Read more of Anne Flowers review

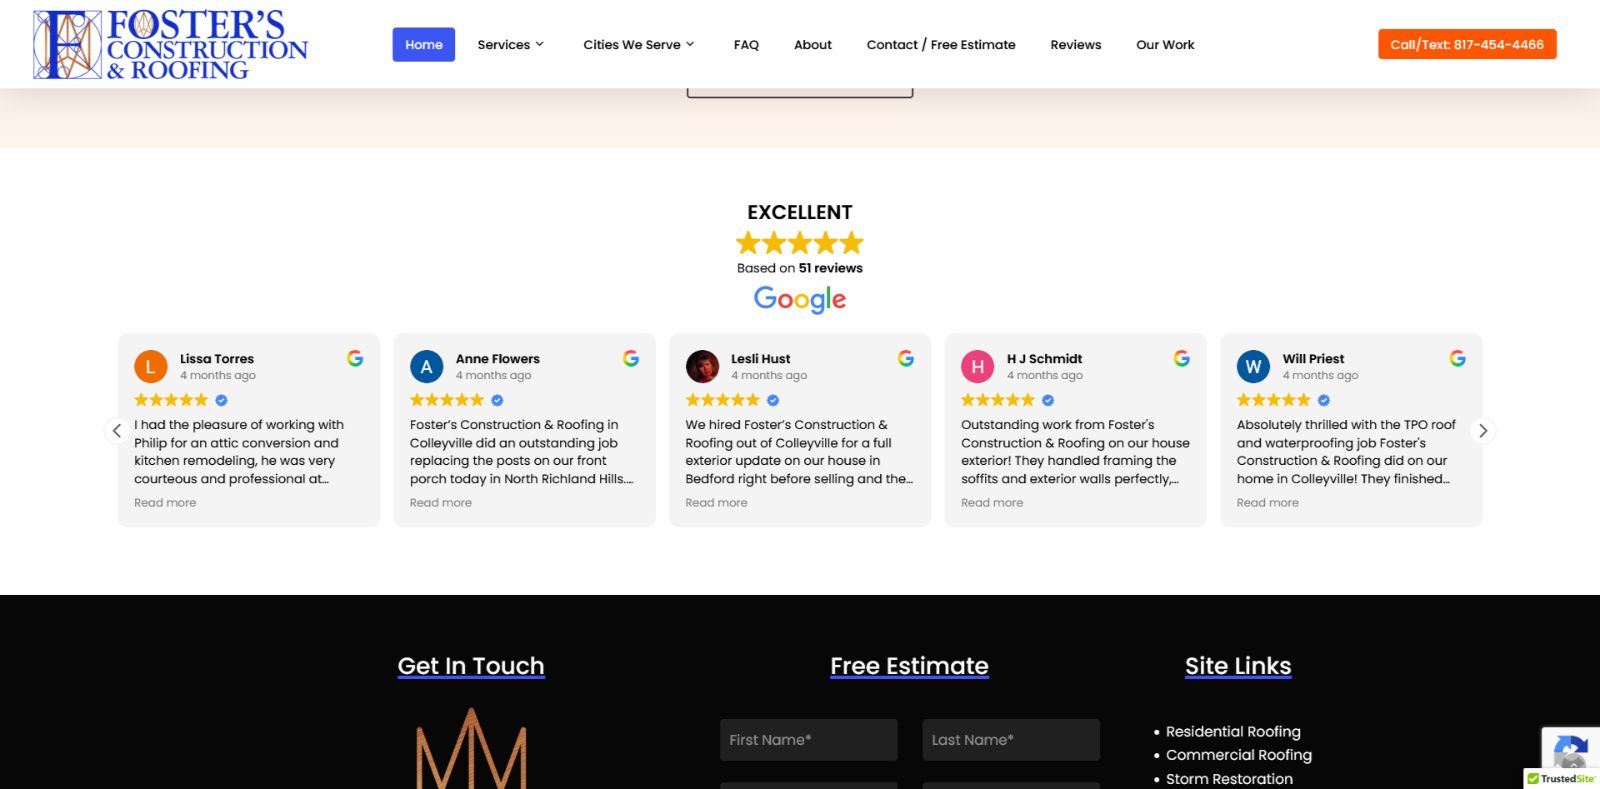click(441, 503)
